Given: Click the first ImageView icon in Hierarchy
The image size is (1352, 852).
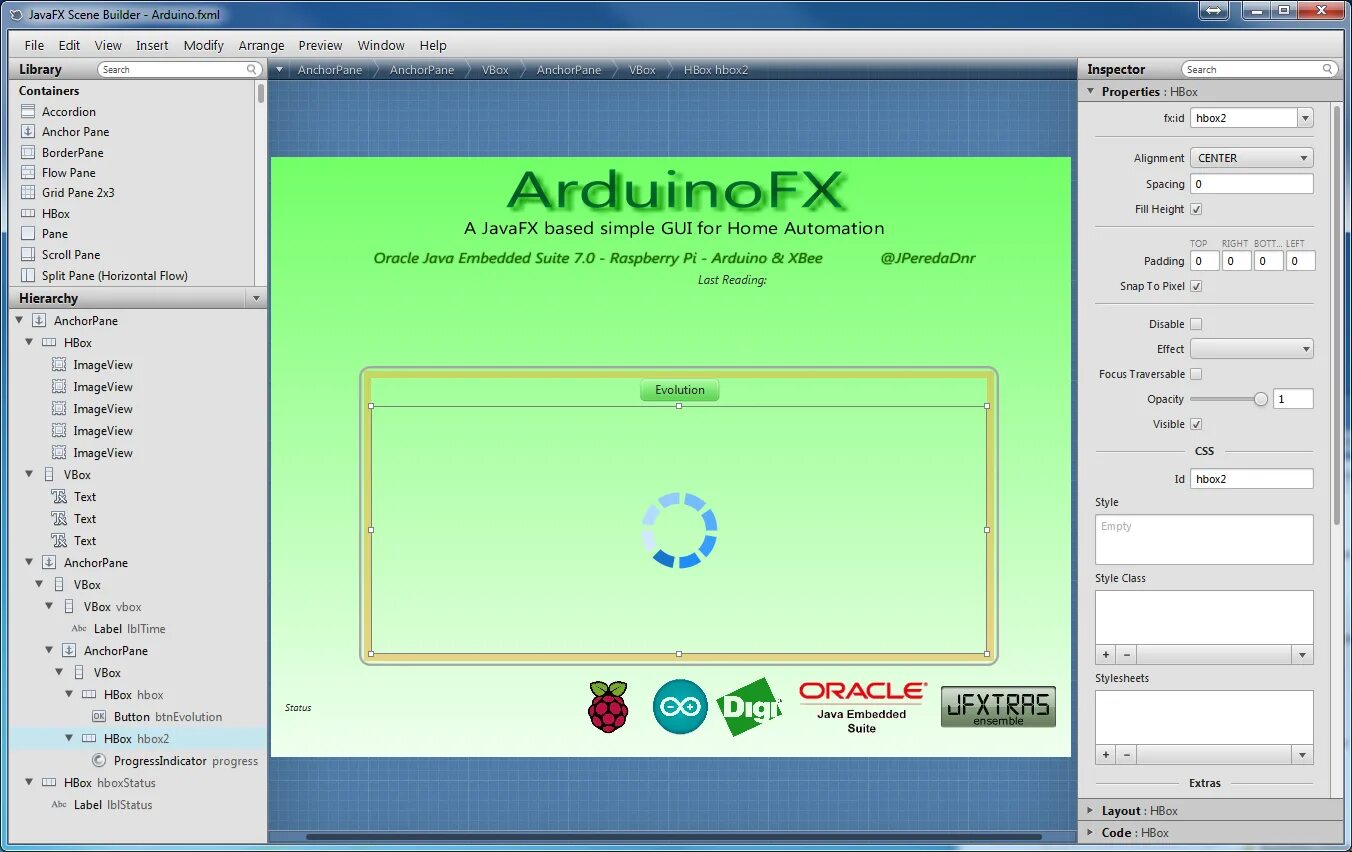Looking at the screenshot, I should (x=59, y=365).
